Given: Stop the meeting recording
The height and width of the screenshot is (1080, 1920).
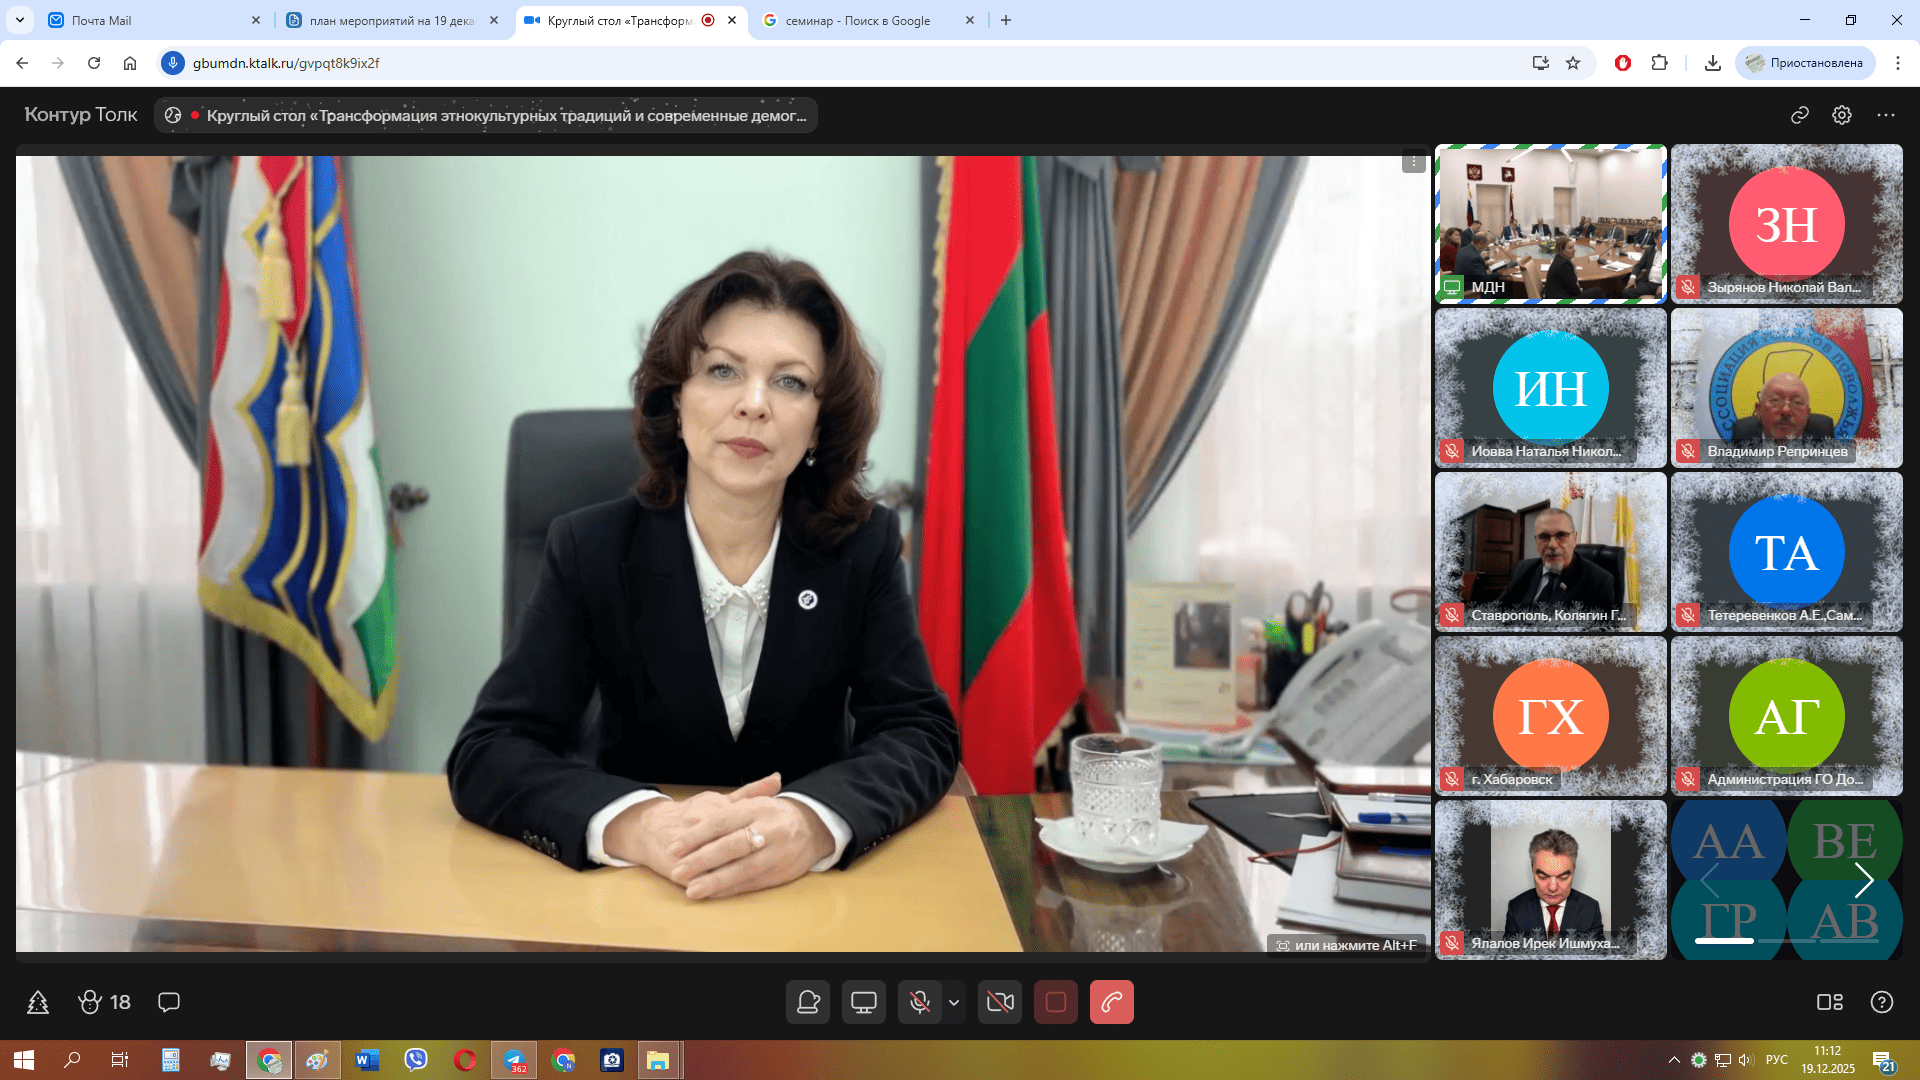Looking at the screenshot, I should 1055,1002.
